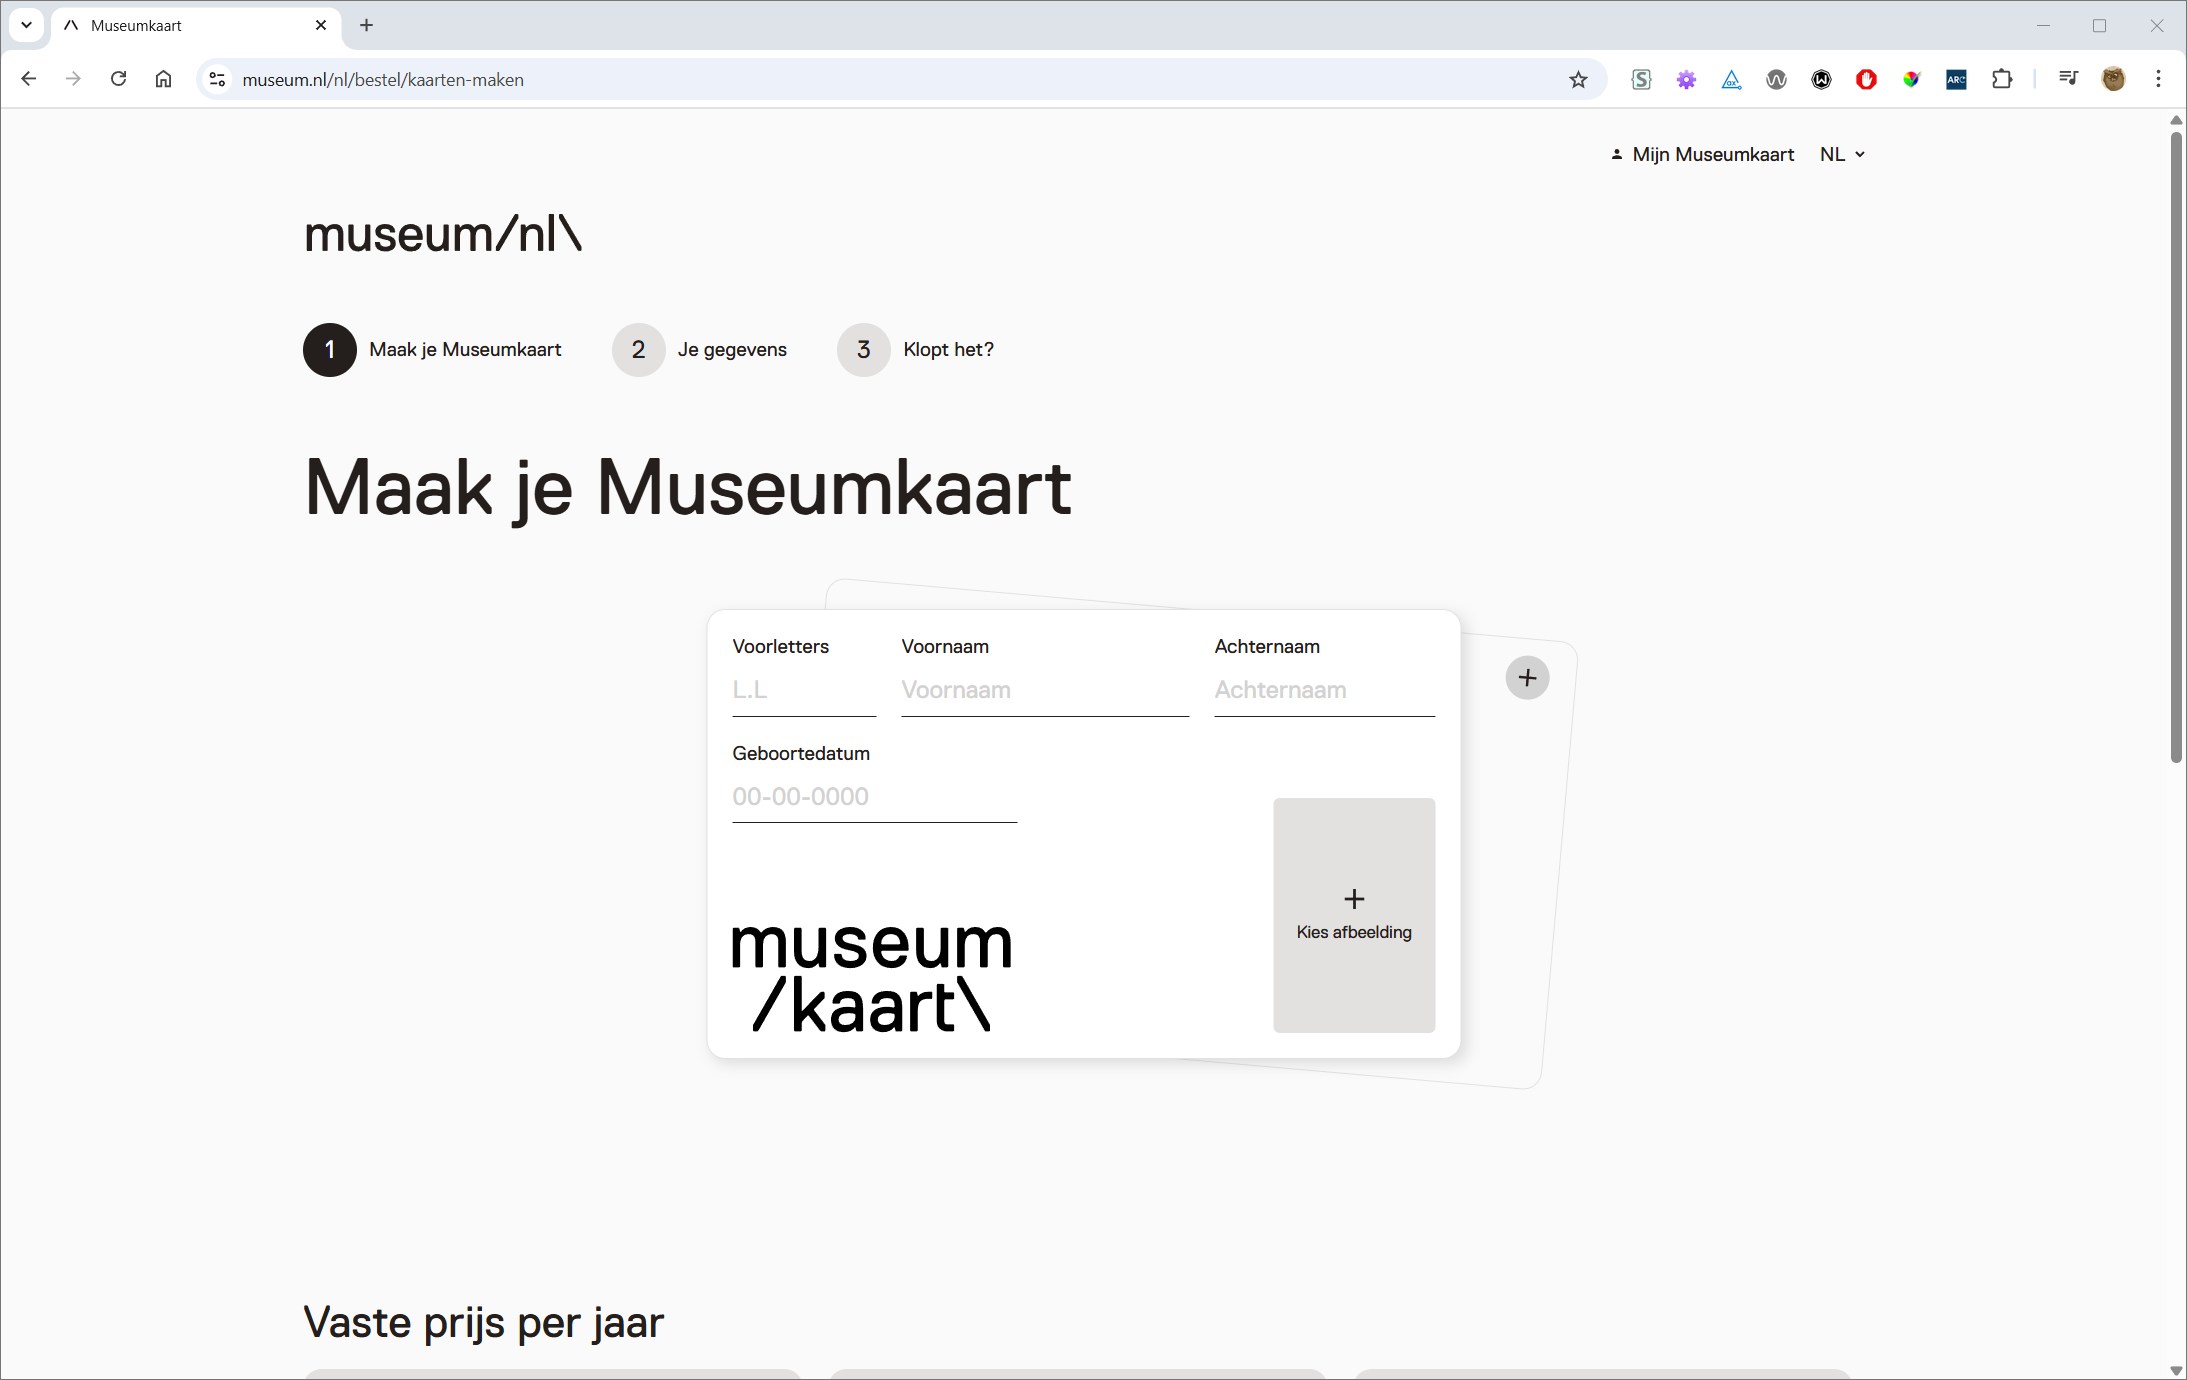Click the Vaste prijs per jaar heading
Image resolution: width=2187 pixels, height=1380 pixels.
483,1323
